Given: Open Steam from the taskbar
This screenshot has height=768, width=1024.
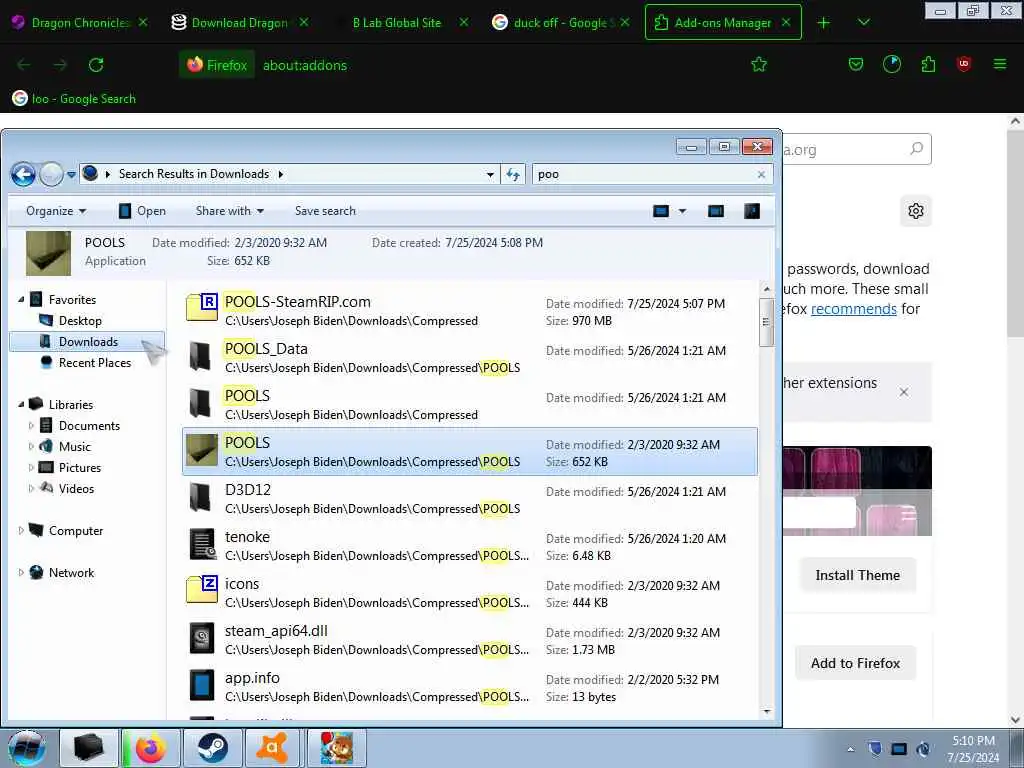Looking at the screenshot, I should 212,748.
